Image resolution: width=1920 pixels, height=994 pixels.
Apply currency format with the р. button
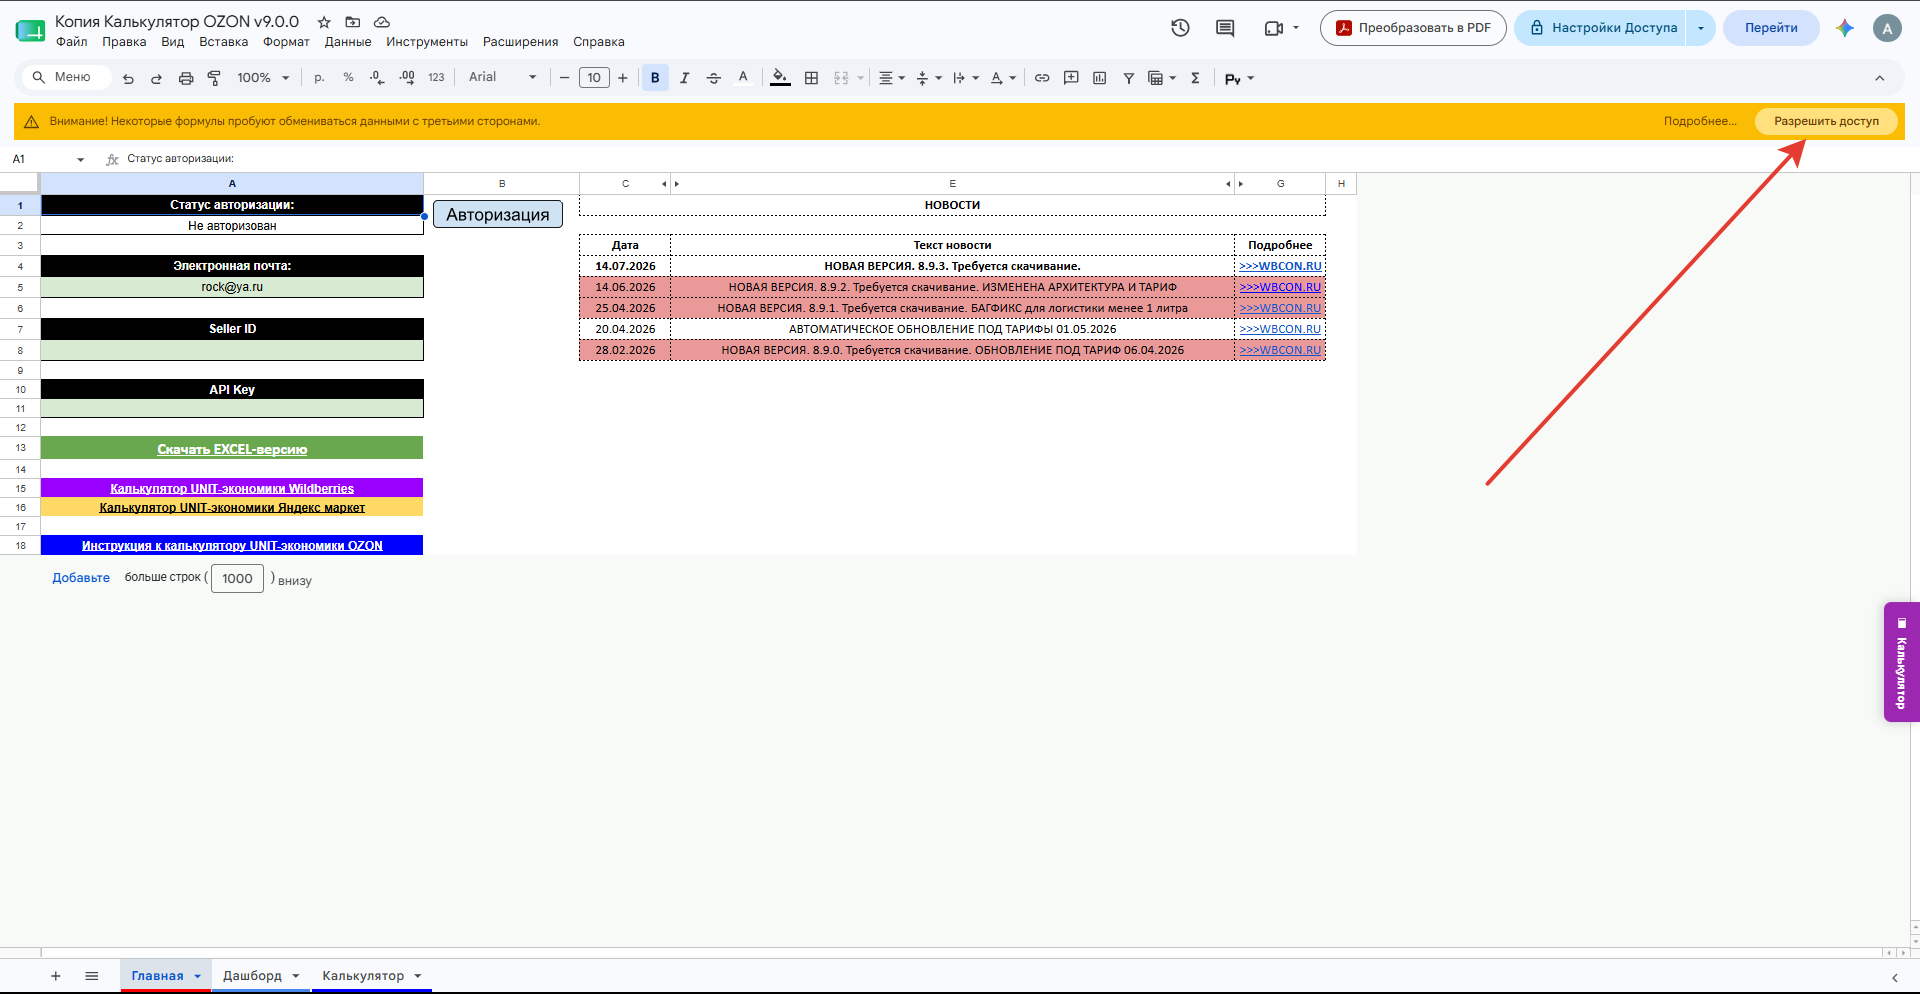[x=319, y=78]
